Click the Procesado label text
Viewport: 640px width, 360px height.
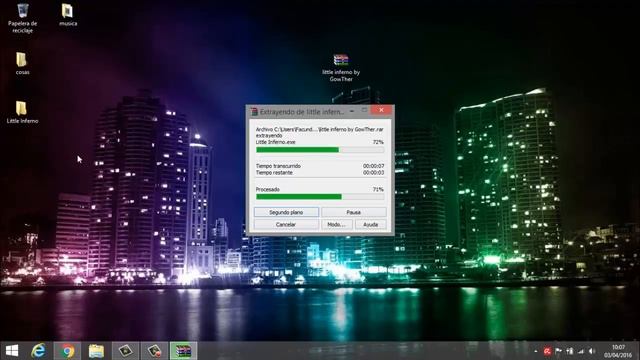coord(268,189)
